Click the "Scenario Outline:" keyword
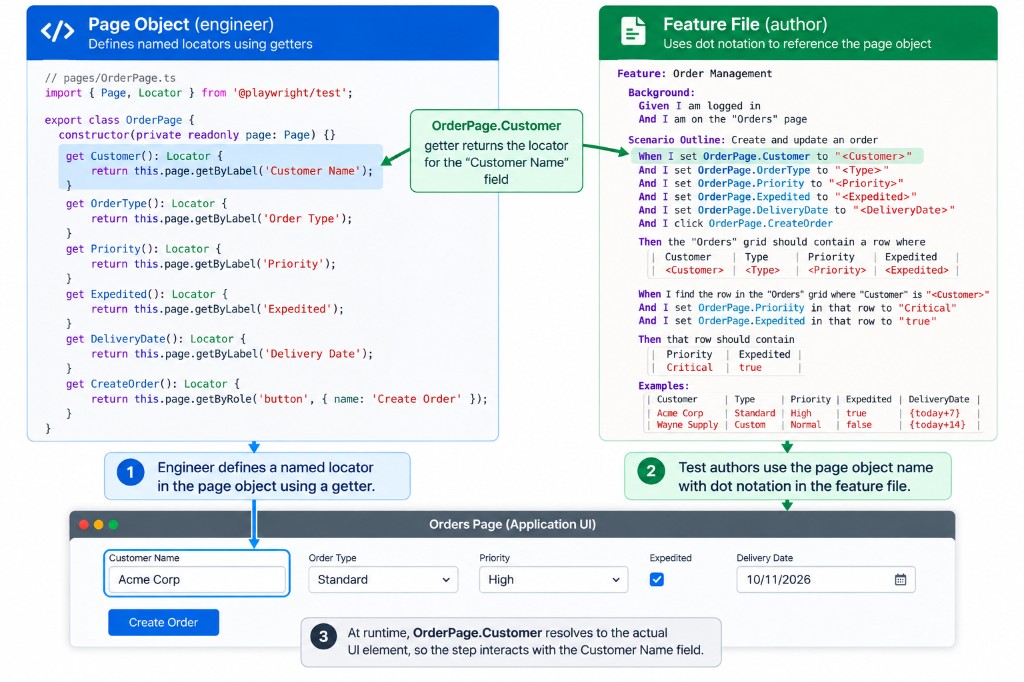Image resolution: width=1024 pixels, height=682 pixels. tap(677, 140)
